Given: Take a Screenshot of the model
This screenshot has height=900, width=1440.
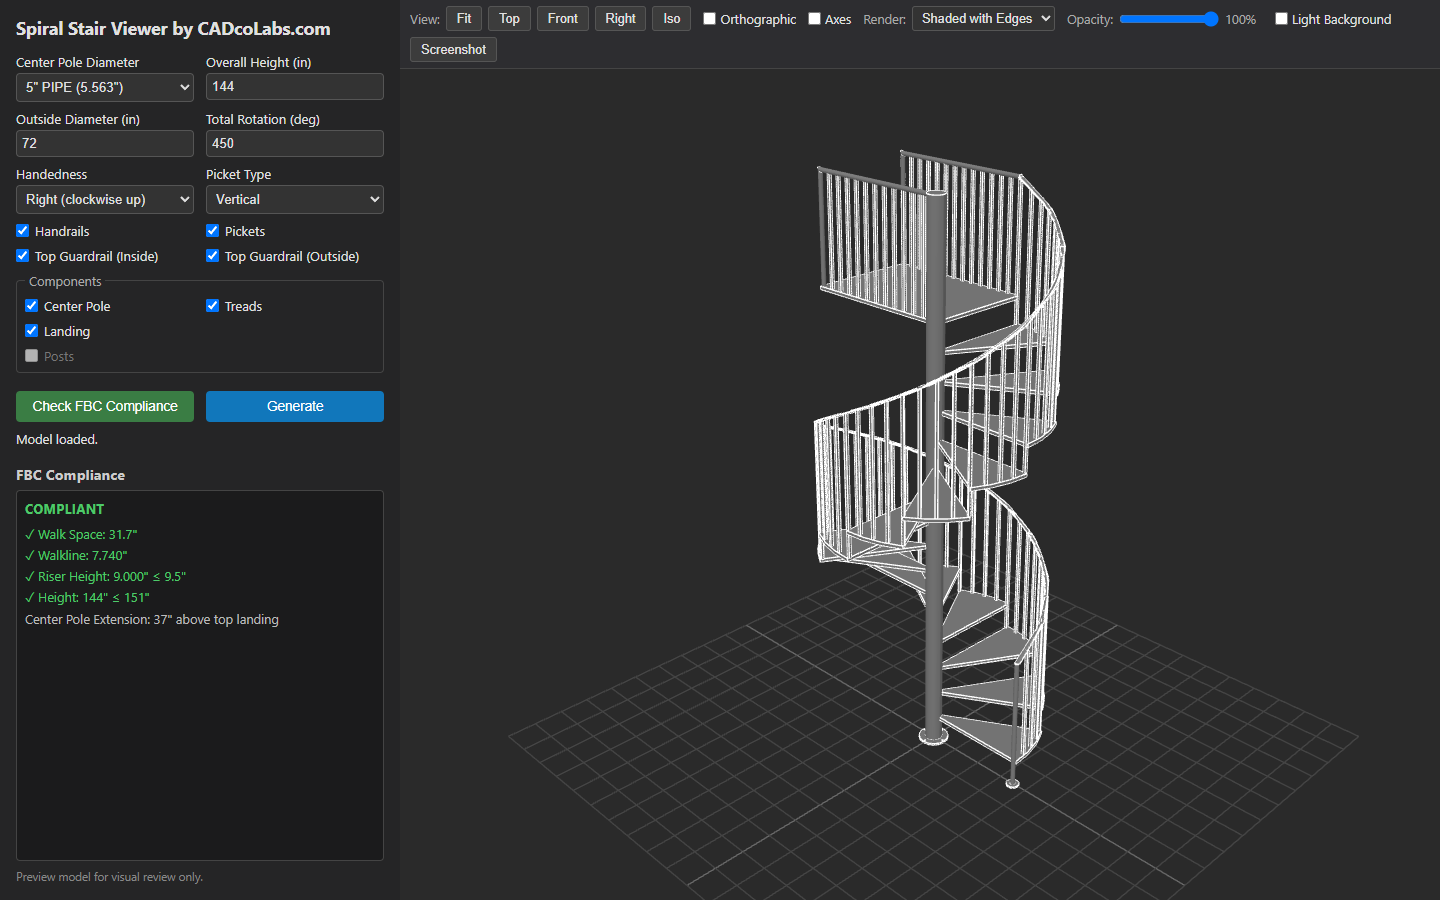Looking at the screenshot, I should click(x=453, y=49).
